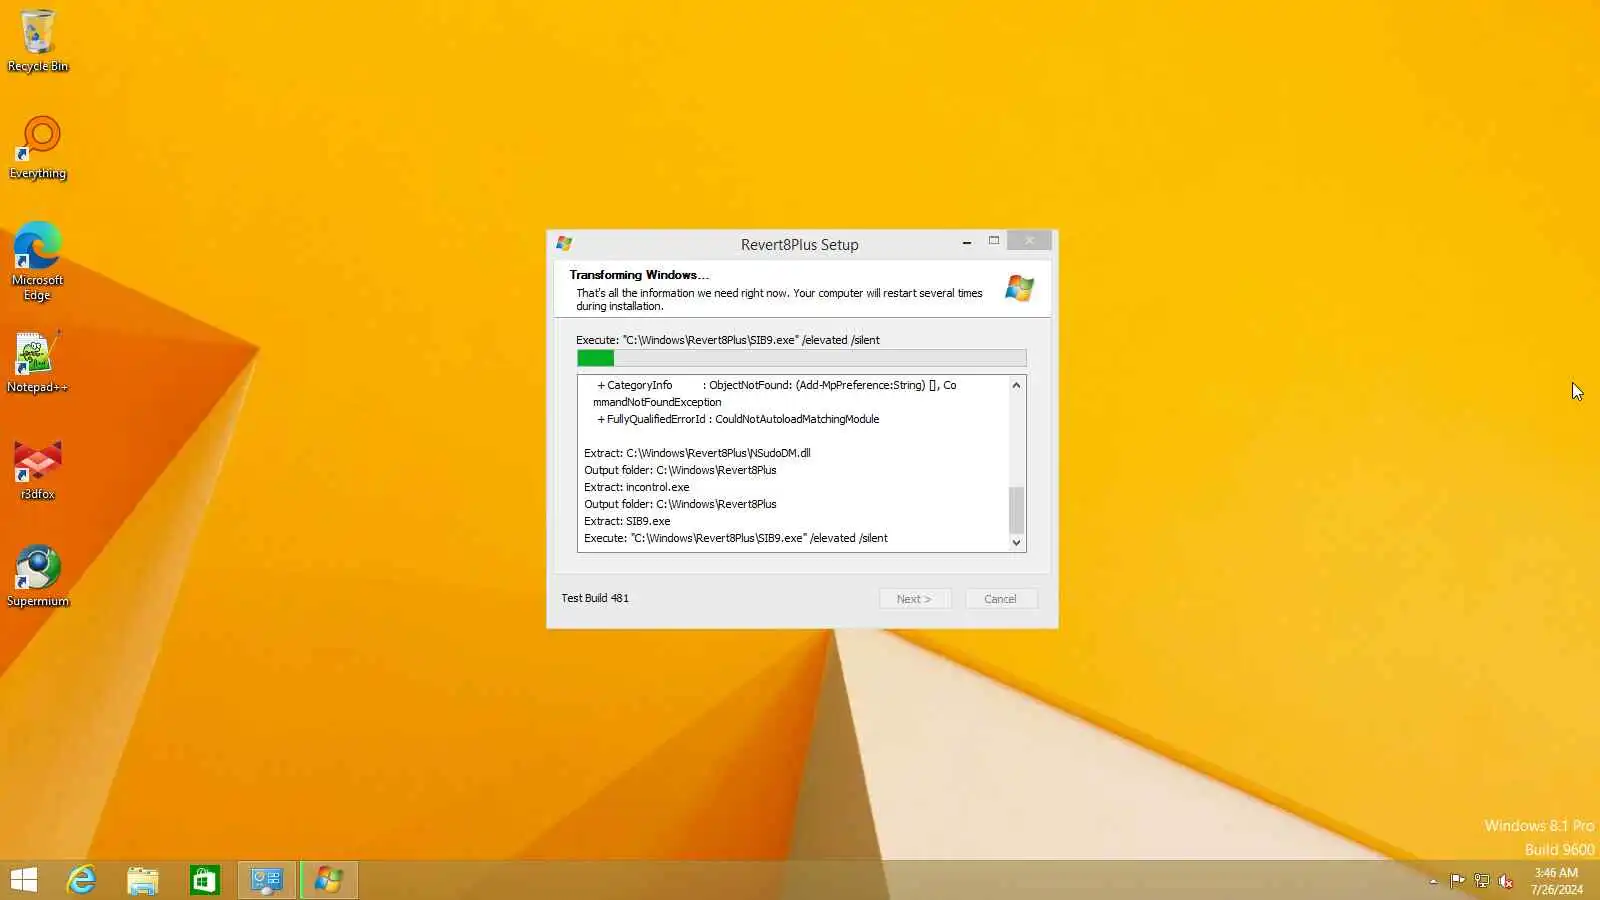Screen dimensions: 1600x900
Task: Switch to the Control Panel taskbar item
Action: (x=267, y=880)
